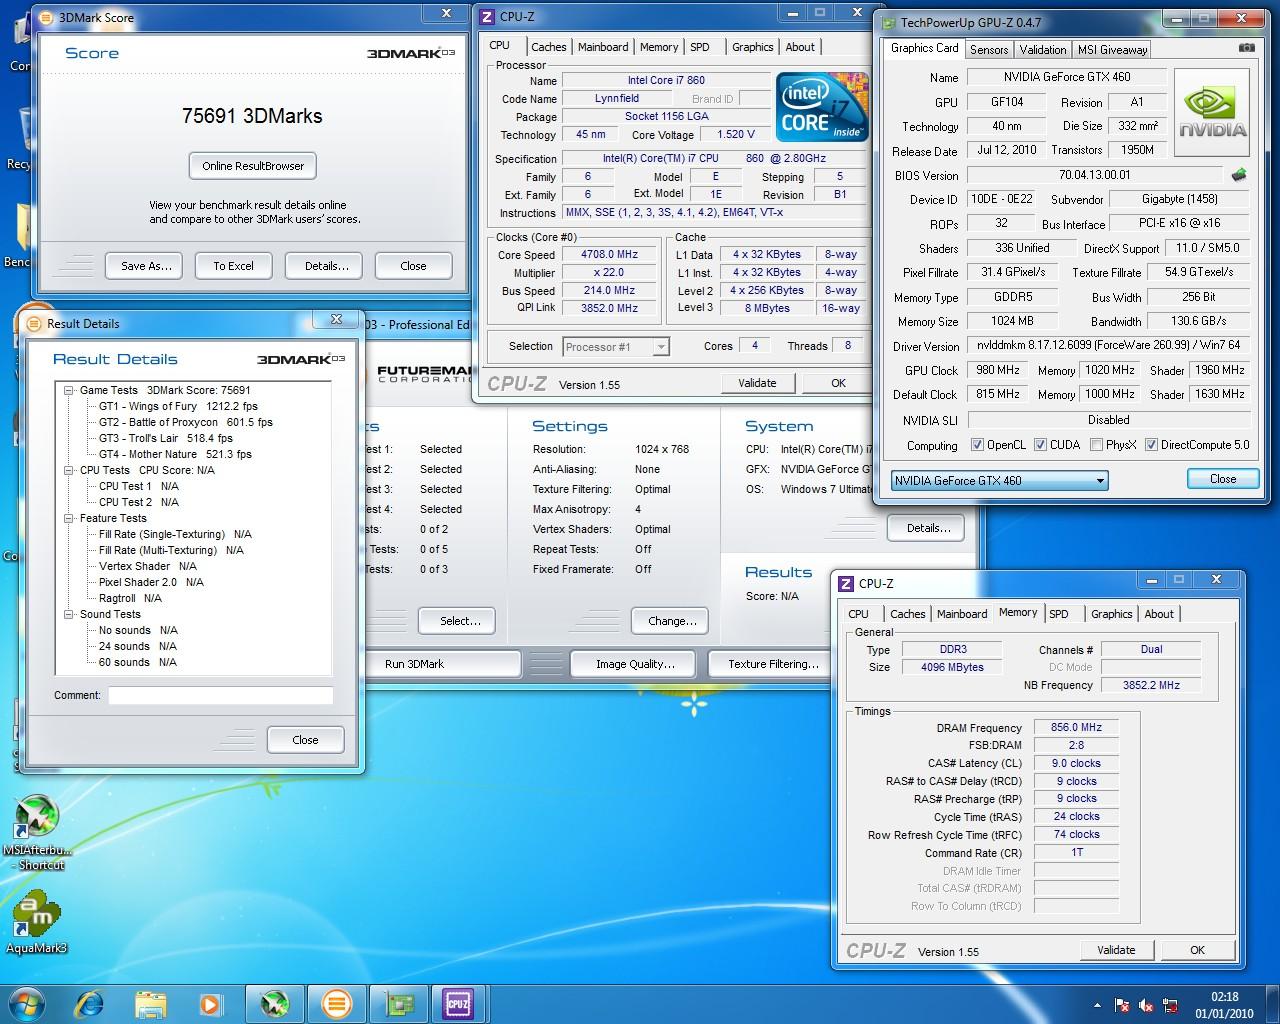Click Details... in 3DMark Score window
Viewport: 1280px width, 1024px height.
pos(327,266)
